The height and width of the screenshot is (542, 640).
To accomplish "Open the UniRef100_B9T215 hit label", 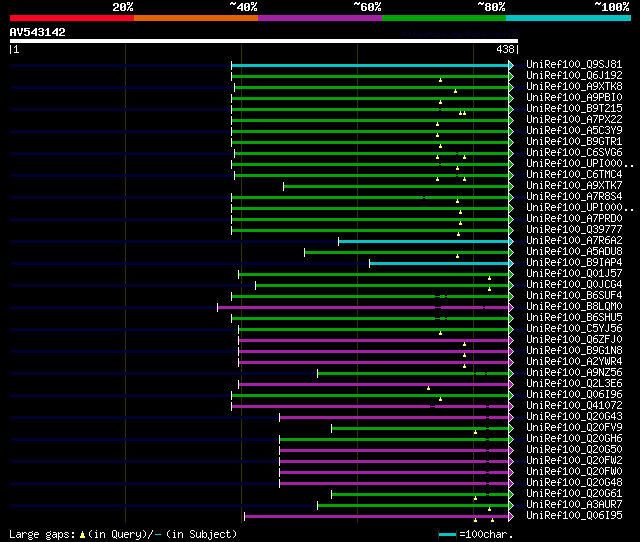I will pos(574,109).
